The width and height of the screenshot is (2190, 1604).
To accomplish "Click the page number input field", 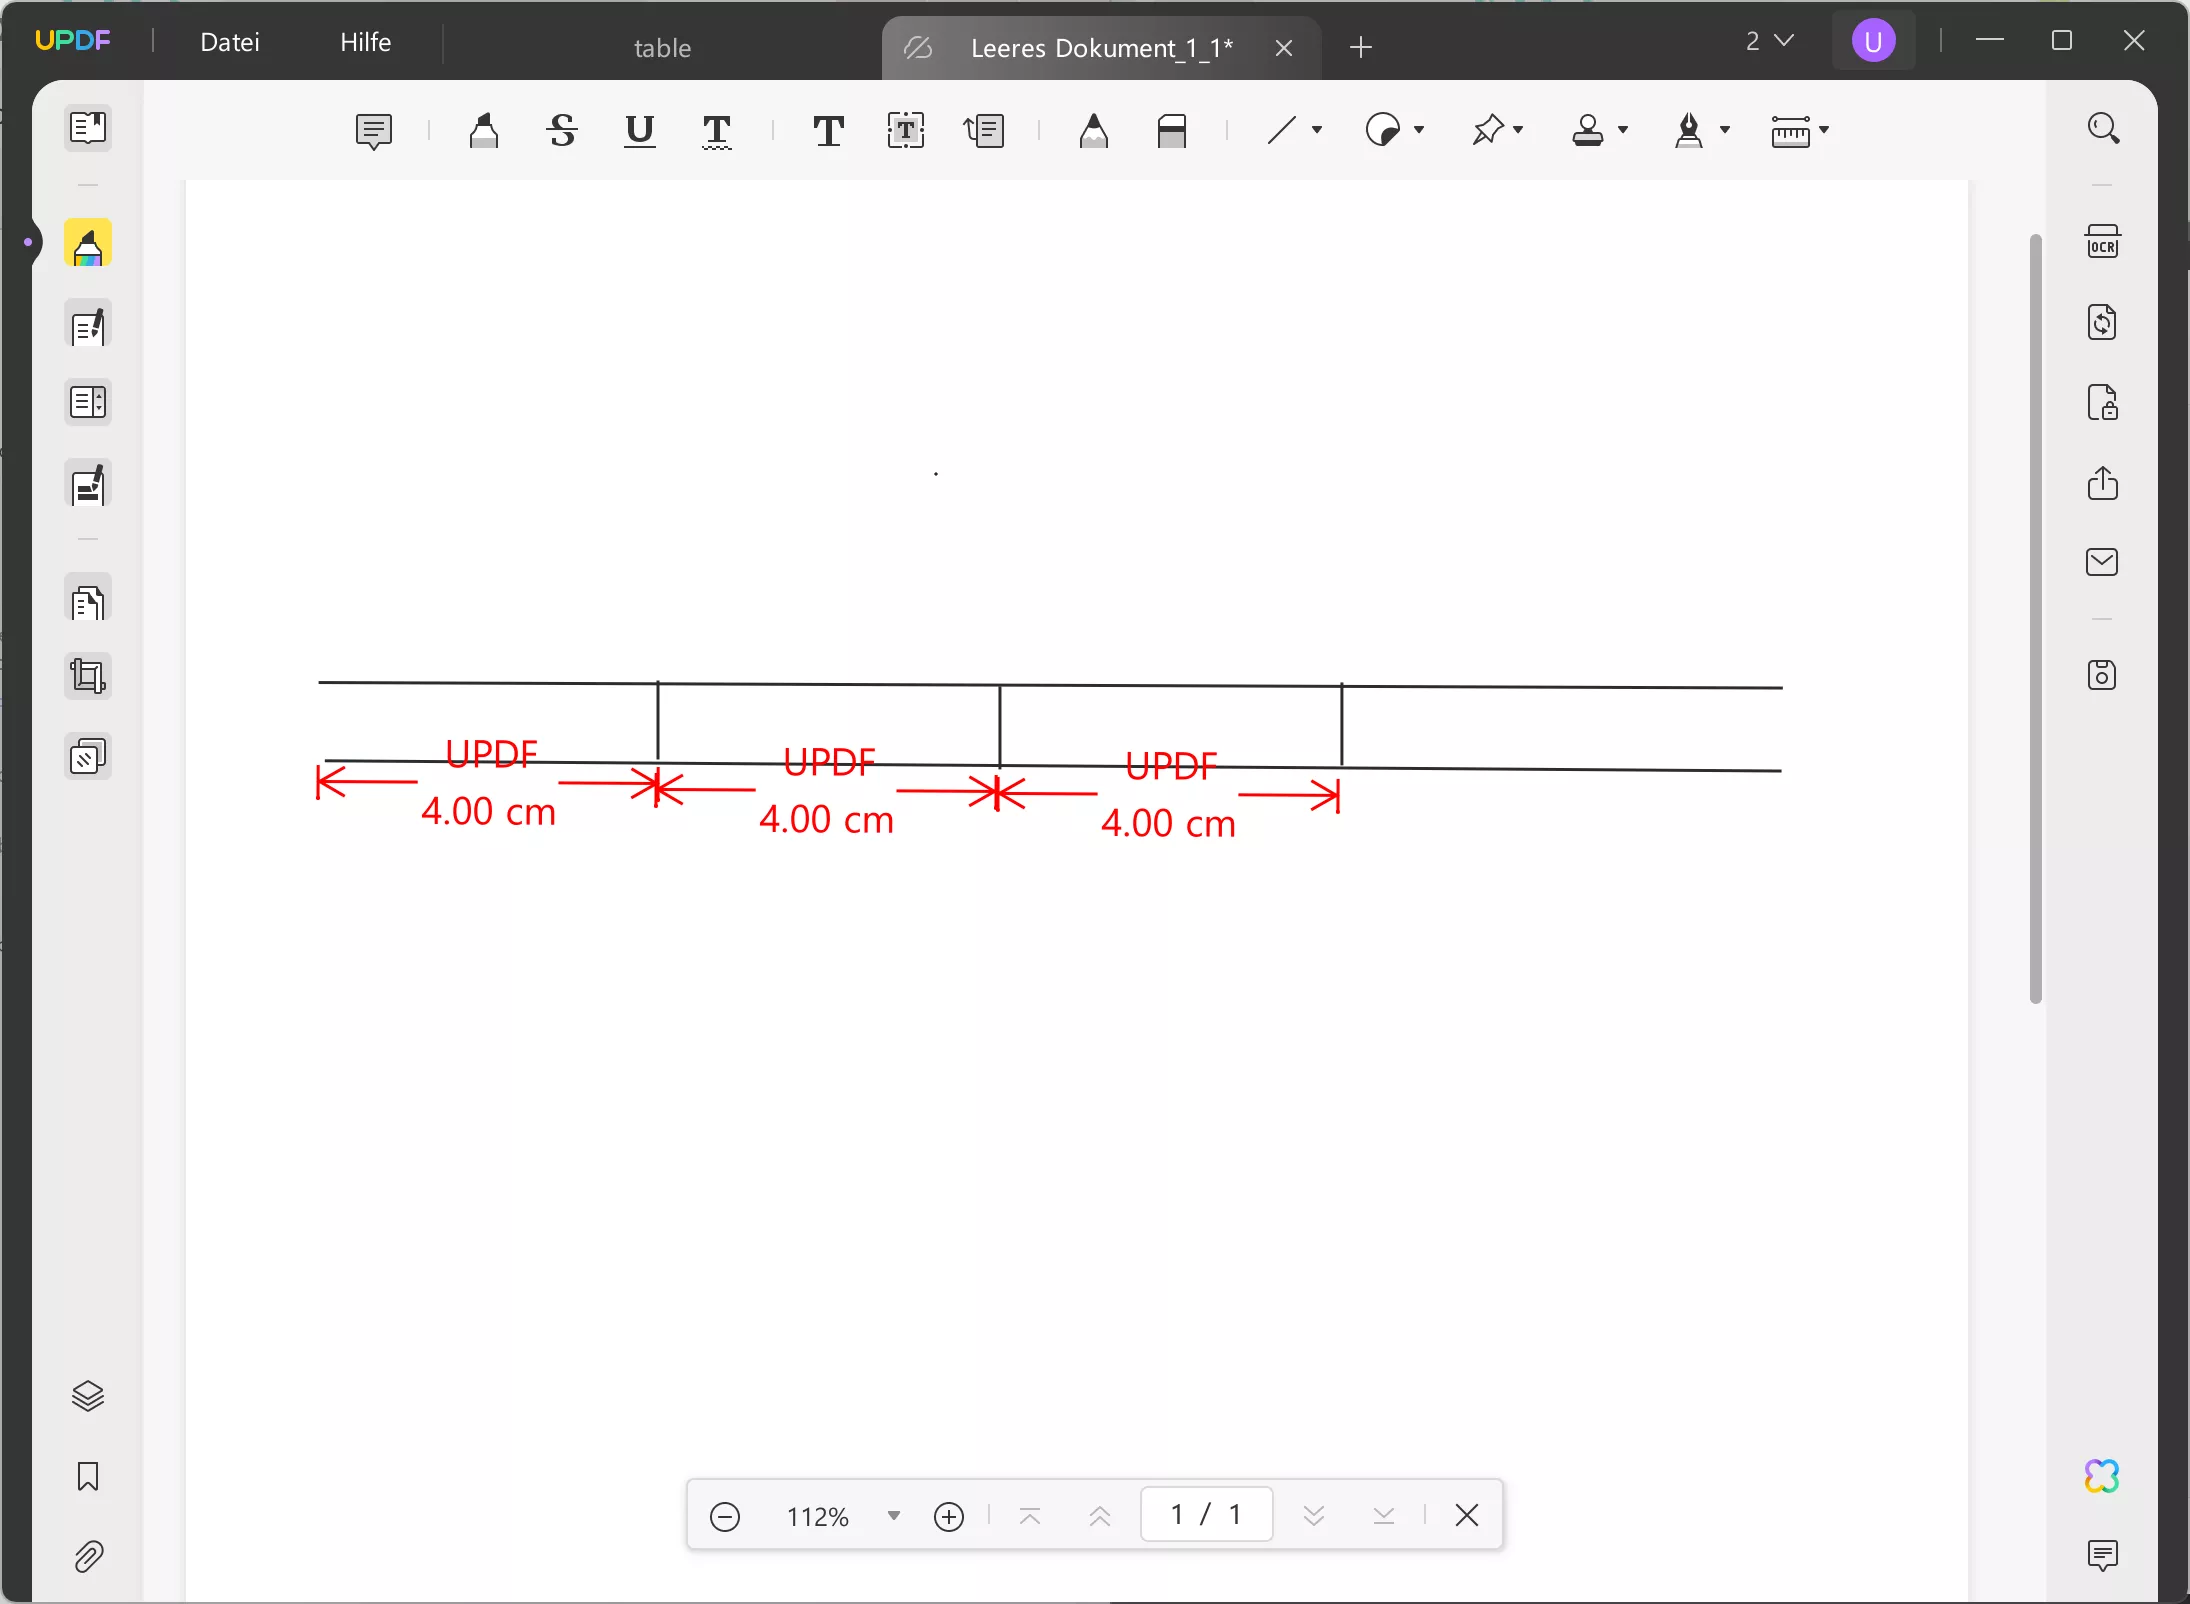I will click(1207, 1514).
